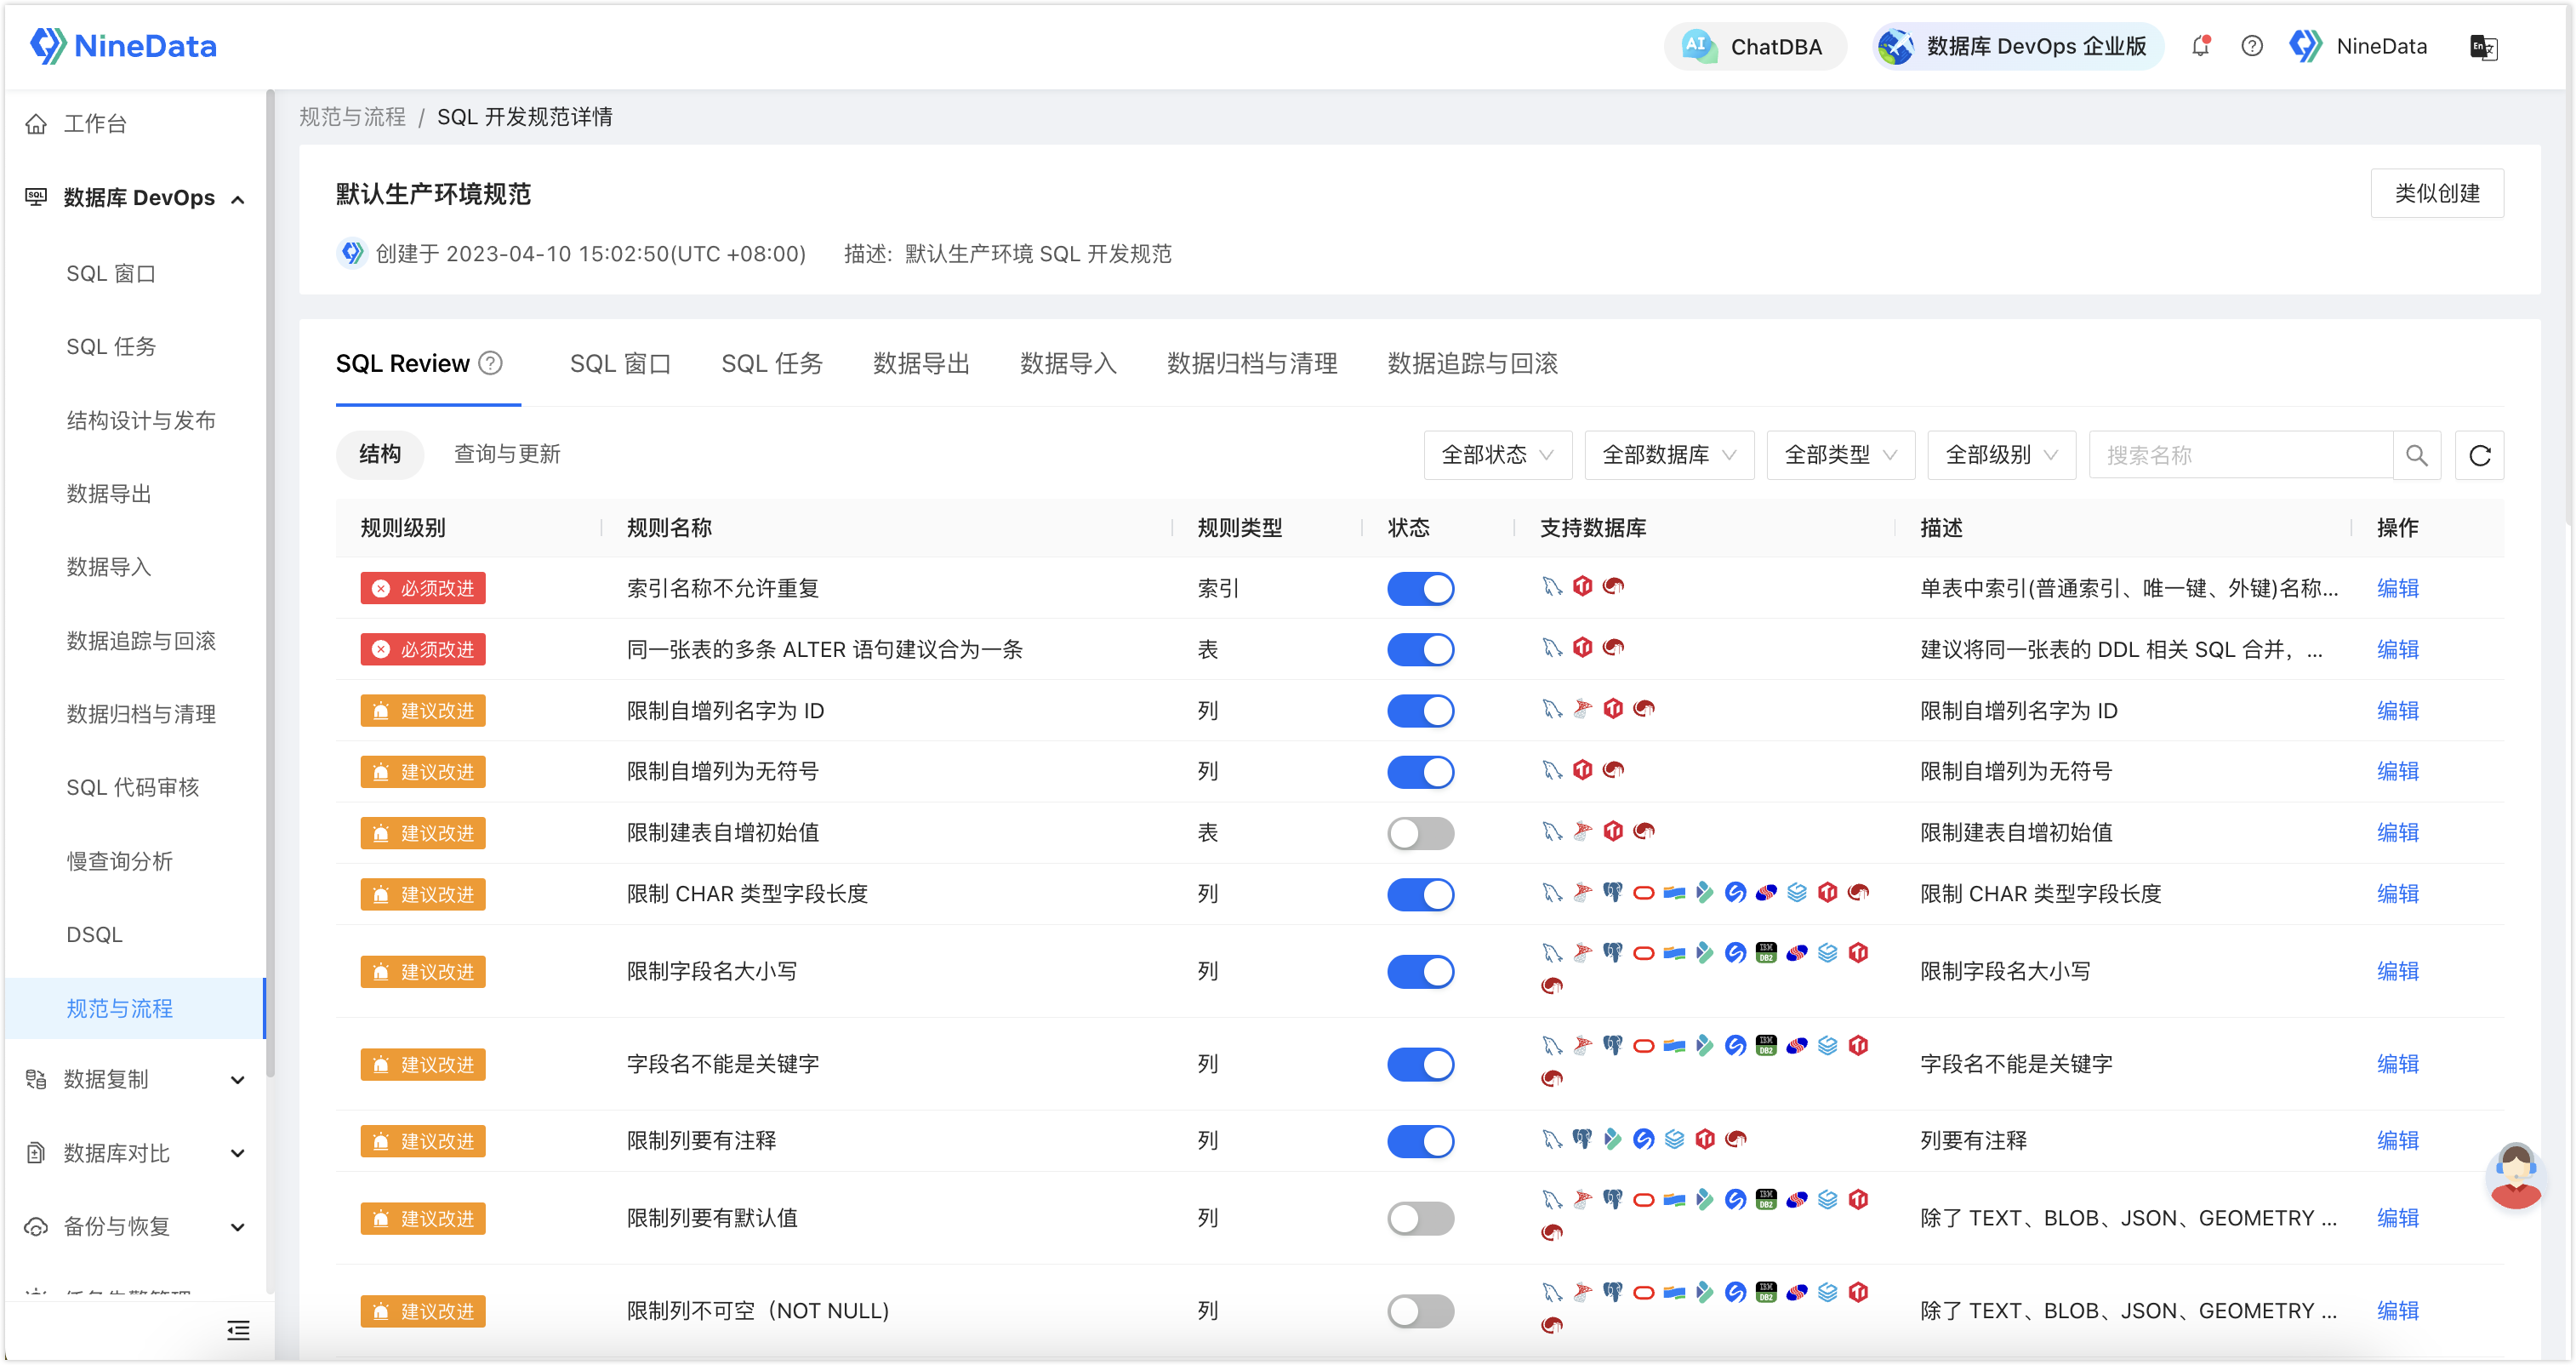The image size is (2576, 1365).
Task: Enable 限制建表自增初始值 rule
Action: (x=1420, y=833)
